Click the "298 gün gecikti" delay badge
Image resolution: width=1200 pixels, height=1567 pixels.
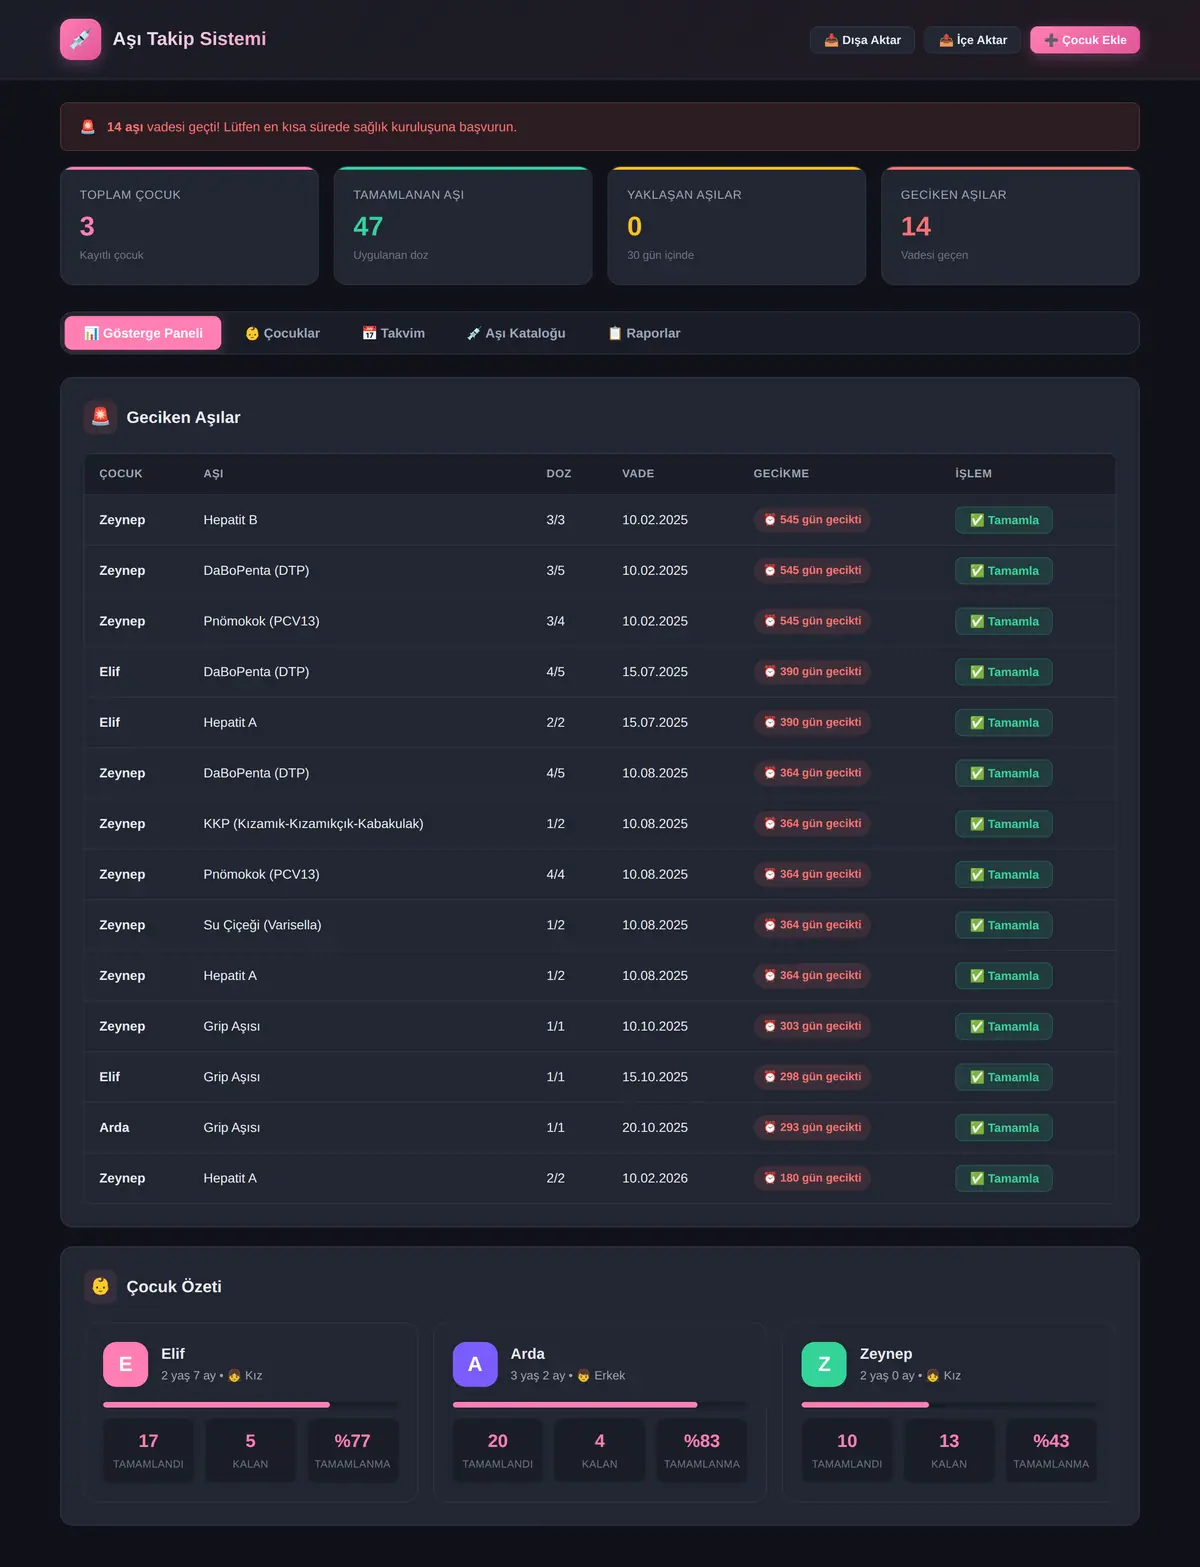[x=812, y=1077]
